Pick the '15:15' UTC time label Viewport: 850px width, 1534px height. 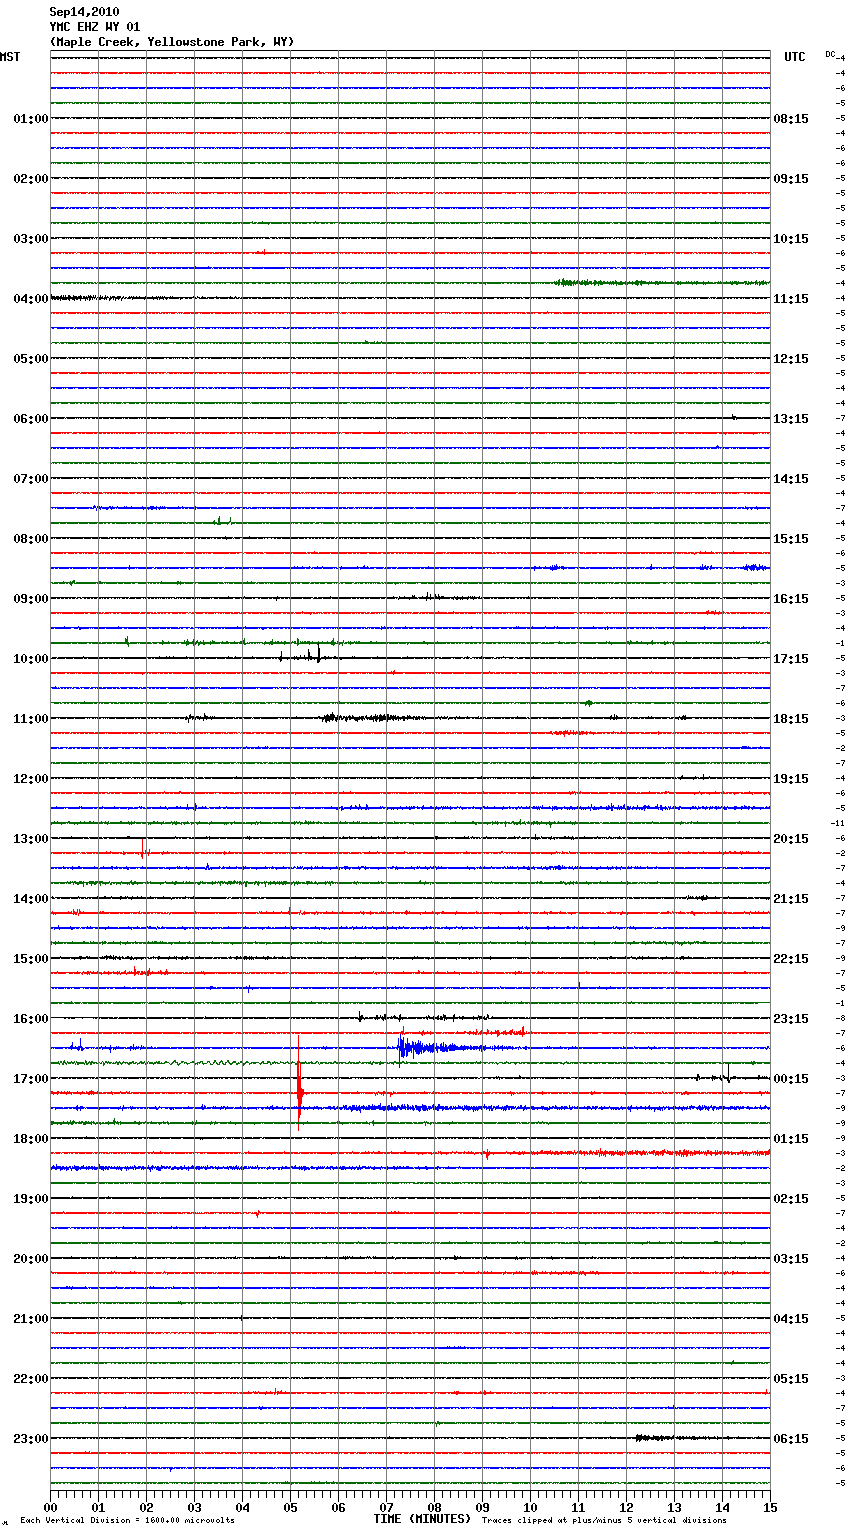791,539
